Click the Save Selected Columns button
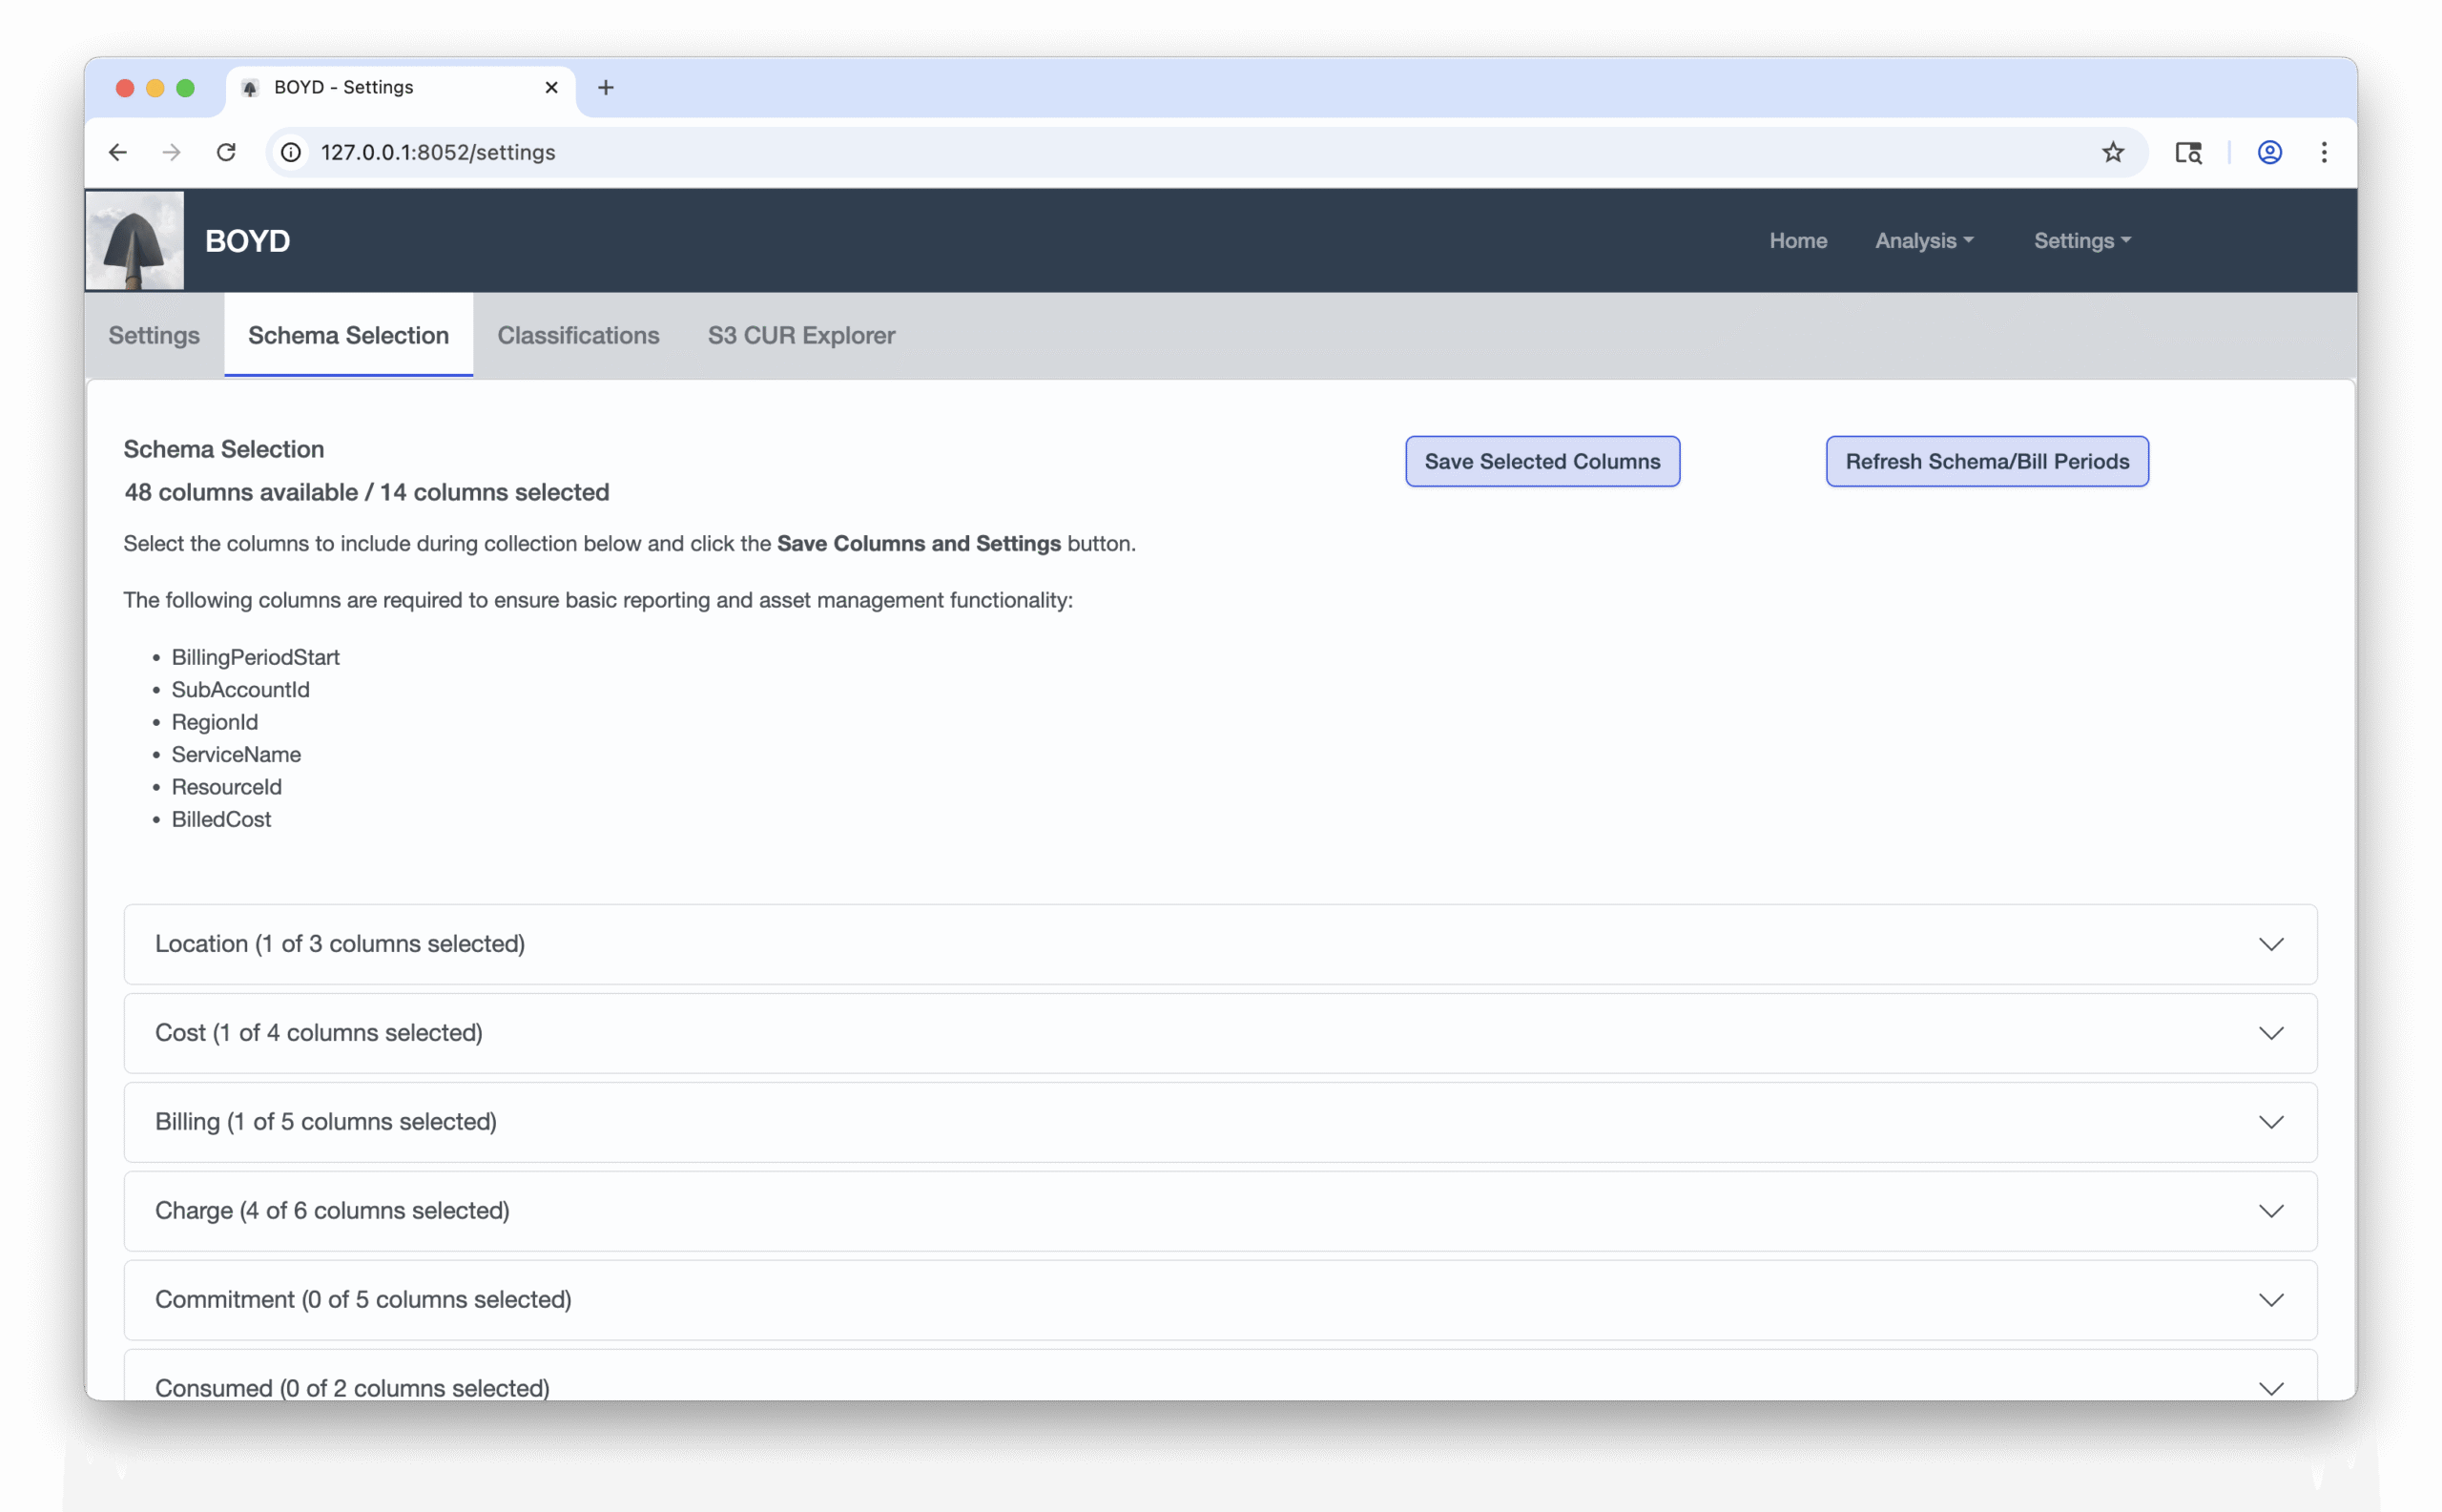The height and width of the screenshot is (1512, 2442). [1542, 462]
